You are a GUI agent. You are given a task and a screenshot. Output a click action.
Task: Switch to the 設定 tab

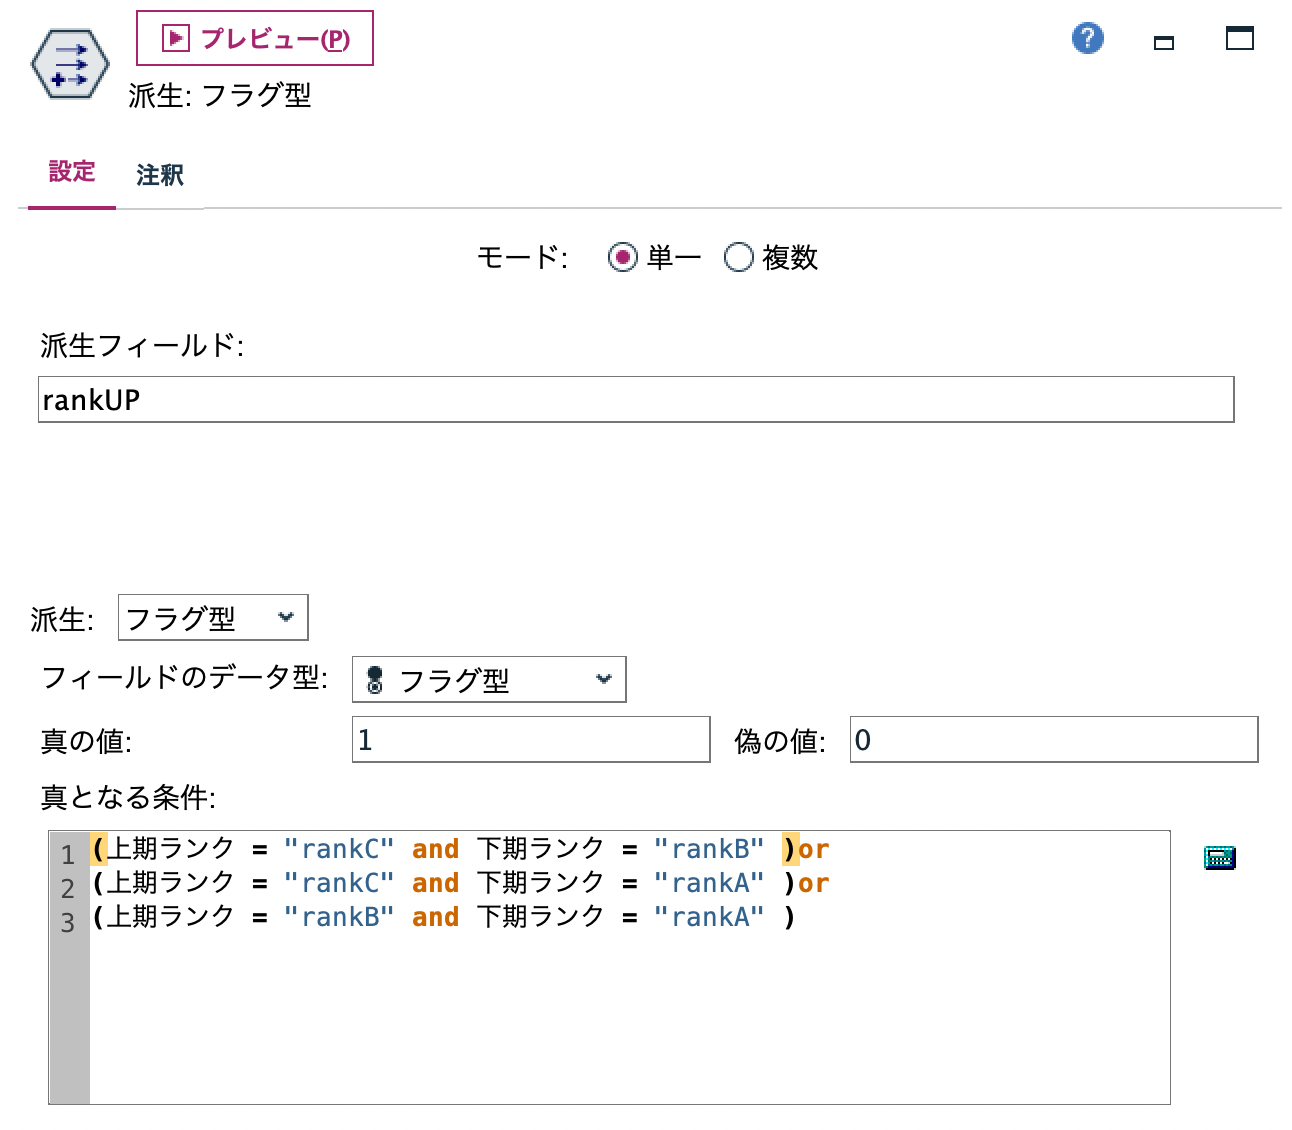click(x=71, y=172)
